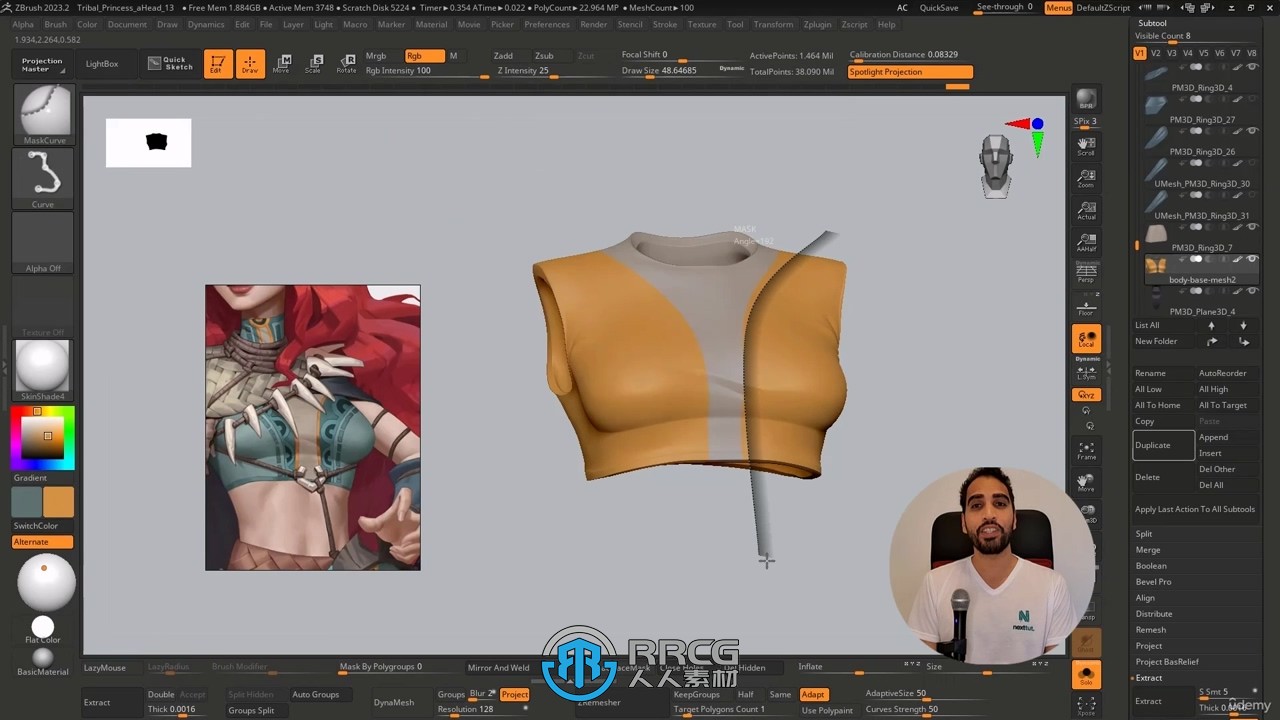1280x720 pixels.
Task: Move subtool down with arrow
Action: point(1244,325)
